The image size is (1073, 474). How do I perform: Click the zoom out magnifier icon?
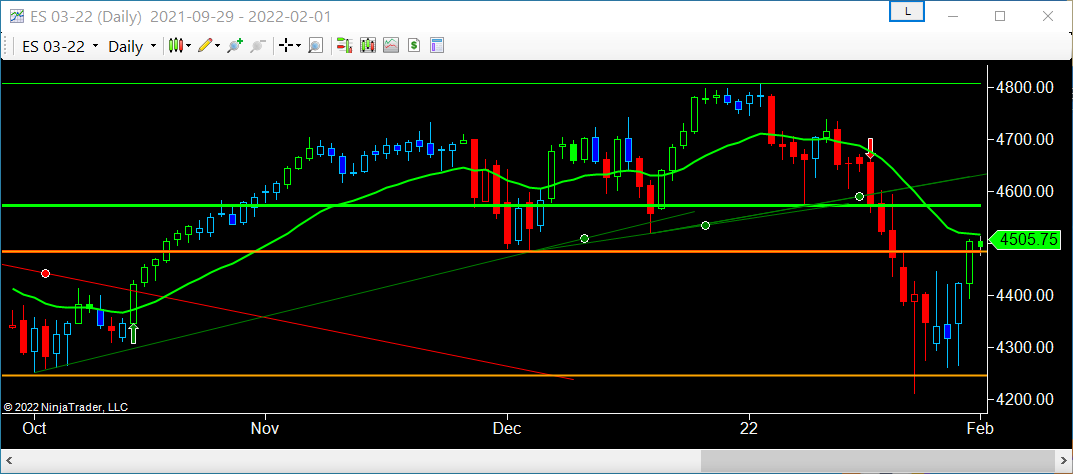point(258,46)
